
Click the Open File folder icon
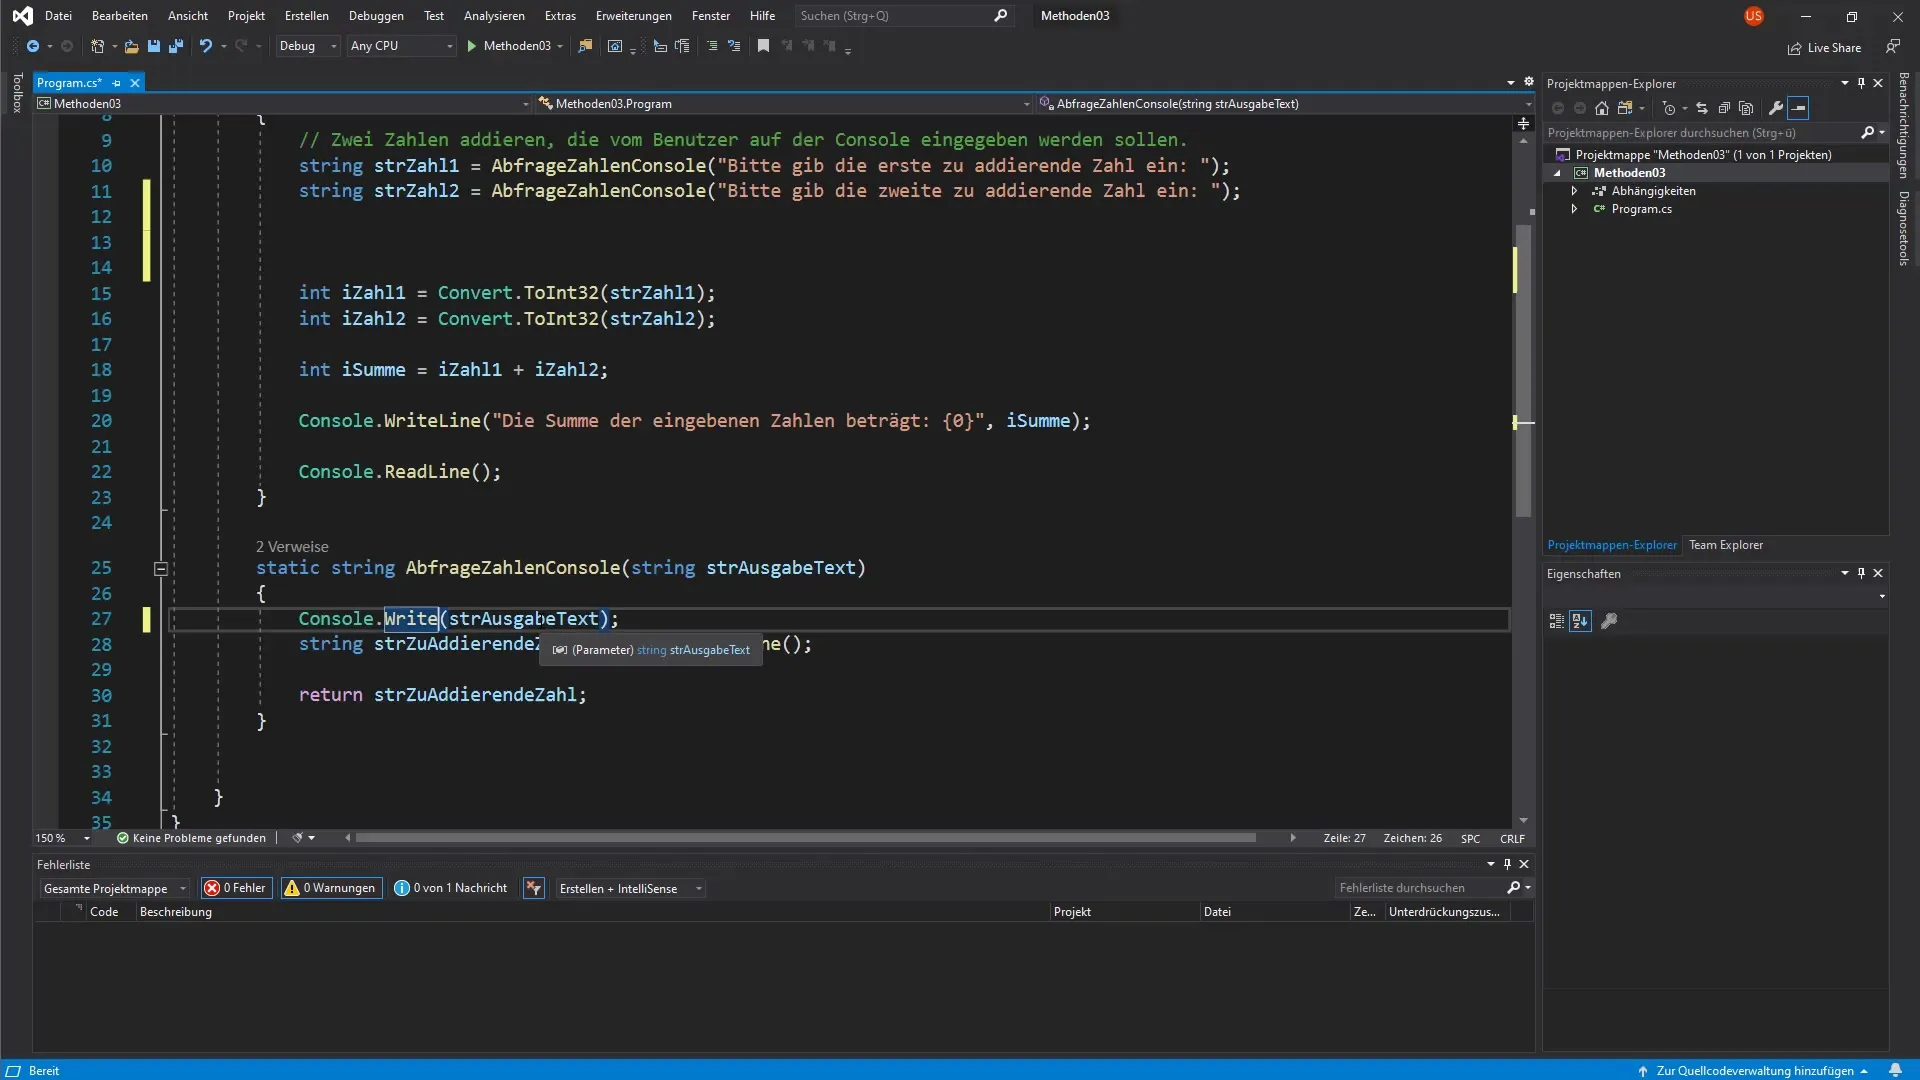pos(131,46)
